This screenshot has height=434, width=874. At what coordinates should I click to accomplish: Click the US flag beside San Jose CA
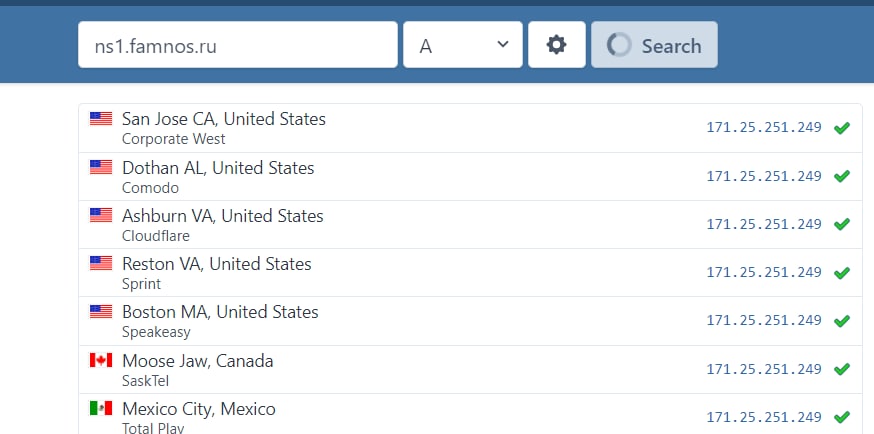coord(101,119)
